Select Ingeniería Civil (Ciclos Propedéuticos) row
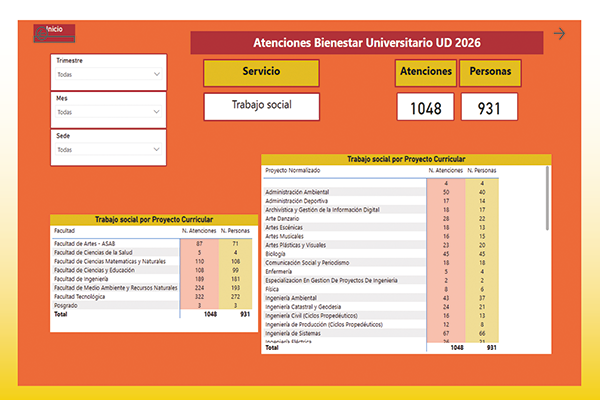 pyautogui.click(x=382, y=315)
